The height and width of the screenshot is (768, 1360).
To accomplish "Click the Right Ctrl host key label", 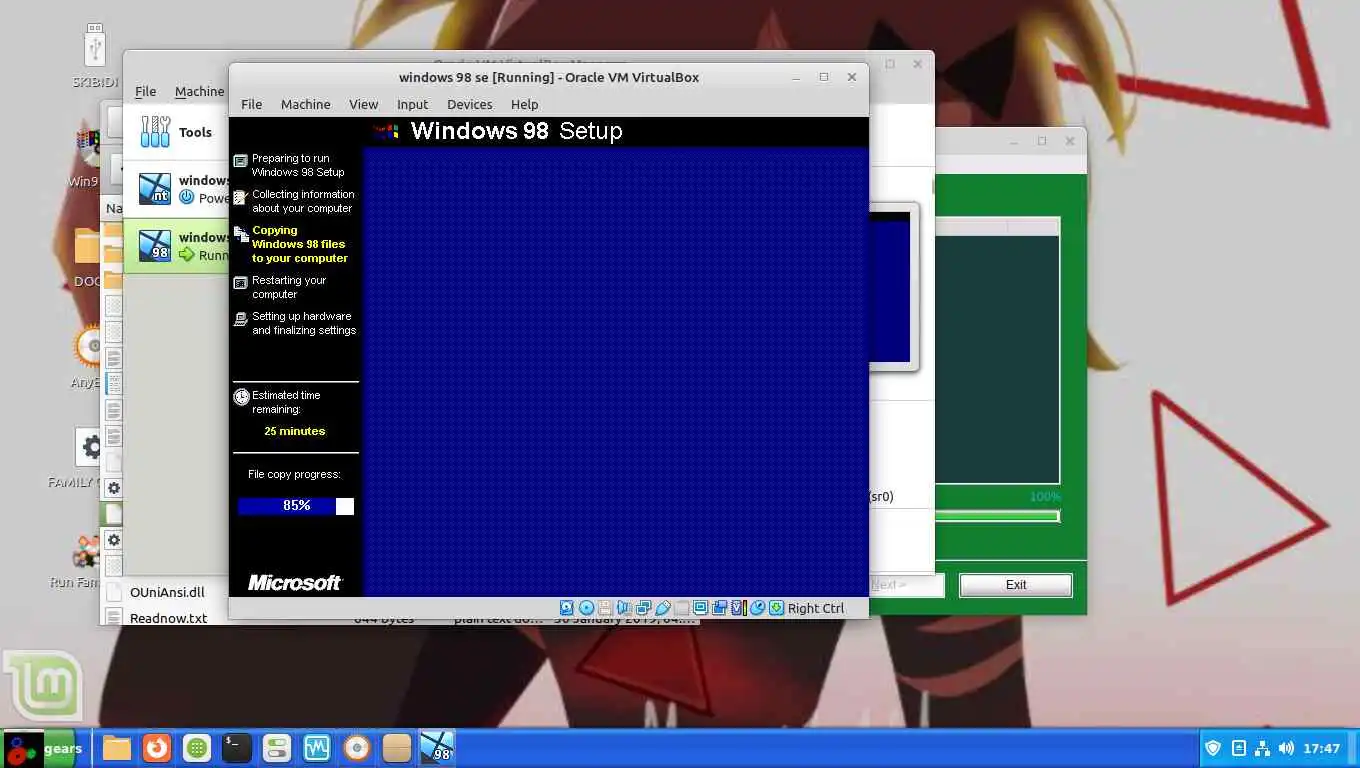I will coord(816,608).
